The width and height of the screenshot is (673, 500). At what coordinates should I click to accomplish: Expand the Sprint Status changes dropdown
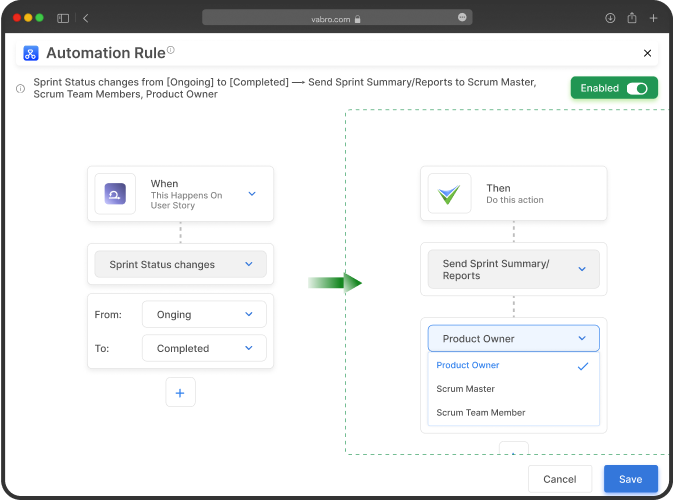pyautogui.click(x=180, y=264)
